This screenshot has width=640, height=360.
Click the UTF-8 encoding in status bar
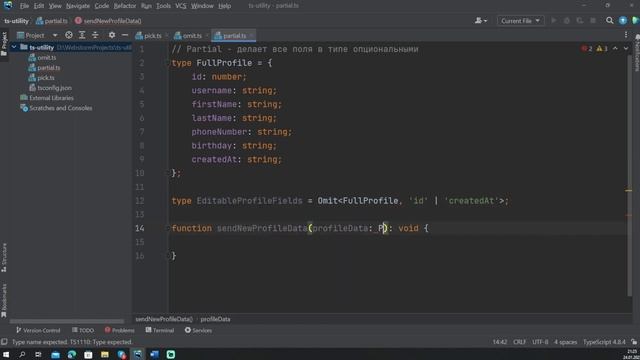point(540,342)
